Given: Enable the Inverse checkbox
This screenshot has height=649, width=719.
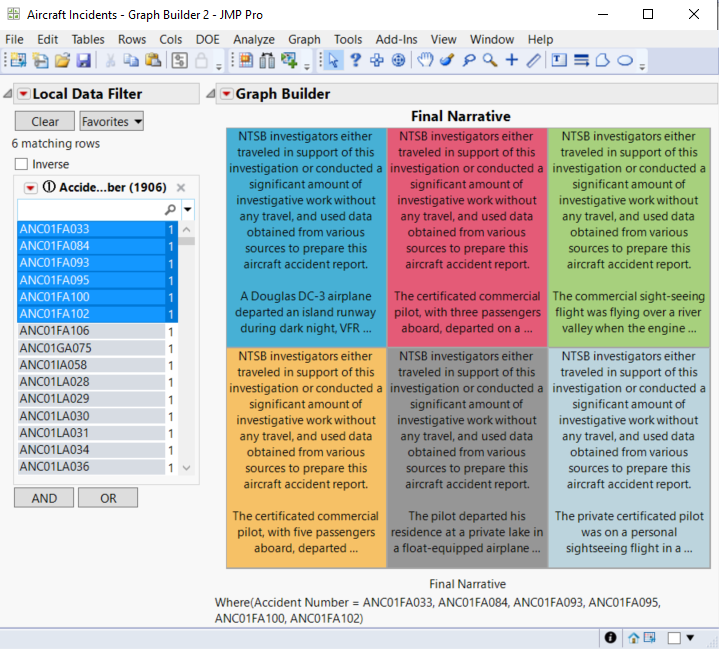Looking at the screenshot, I should pyautogui.click(x=21, y=164).
